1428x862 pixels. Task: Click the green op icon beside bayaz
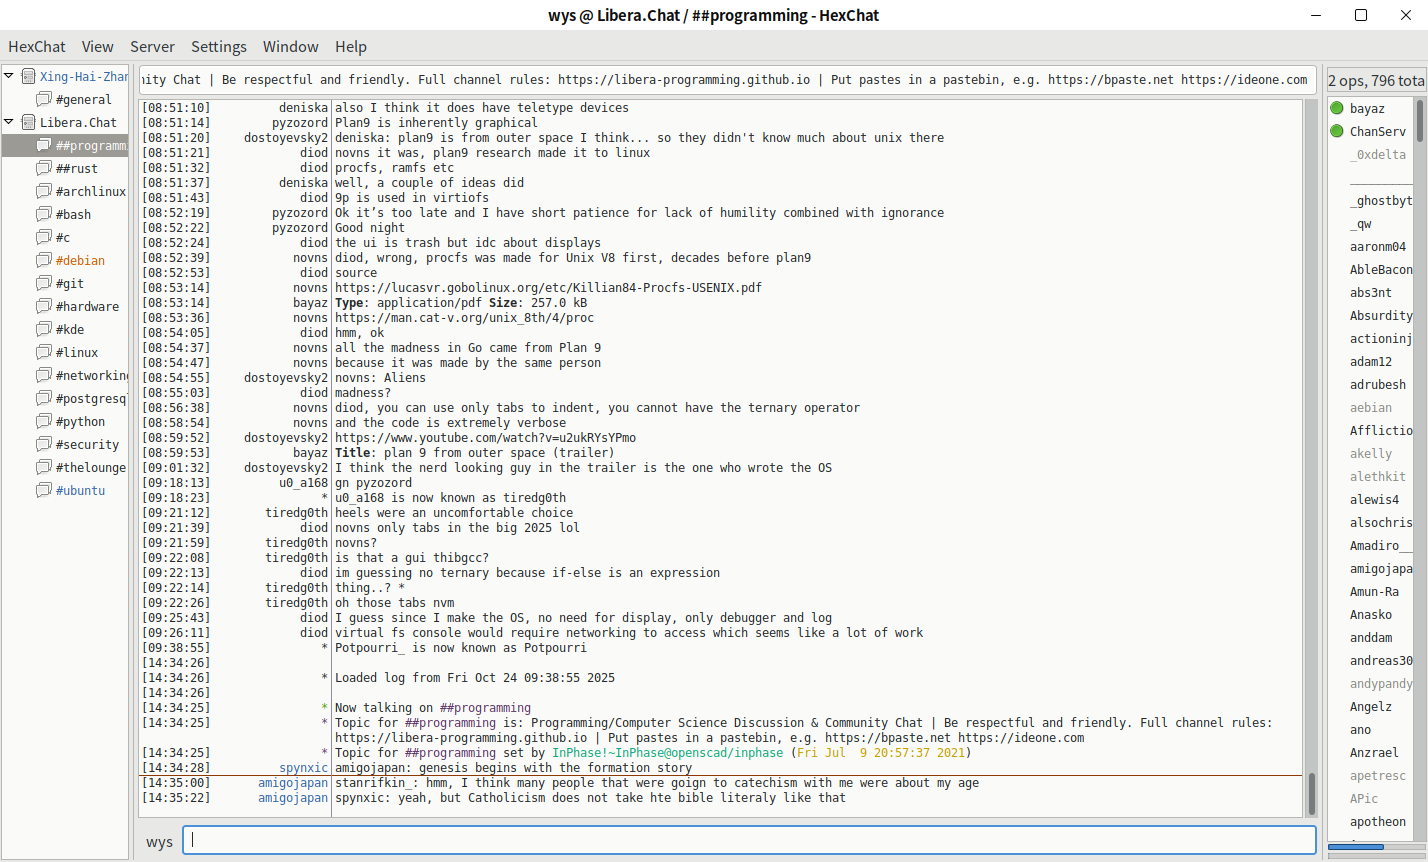pos(1337,108)
